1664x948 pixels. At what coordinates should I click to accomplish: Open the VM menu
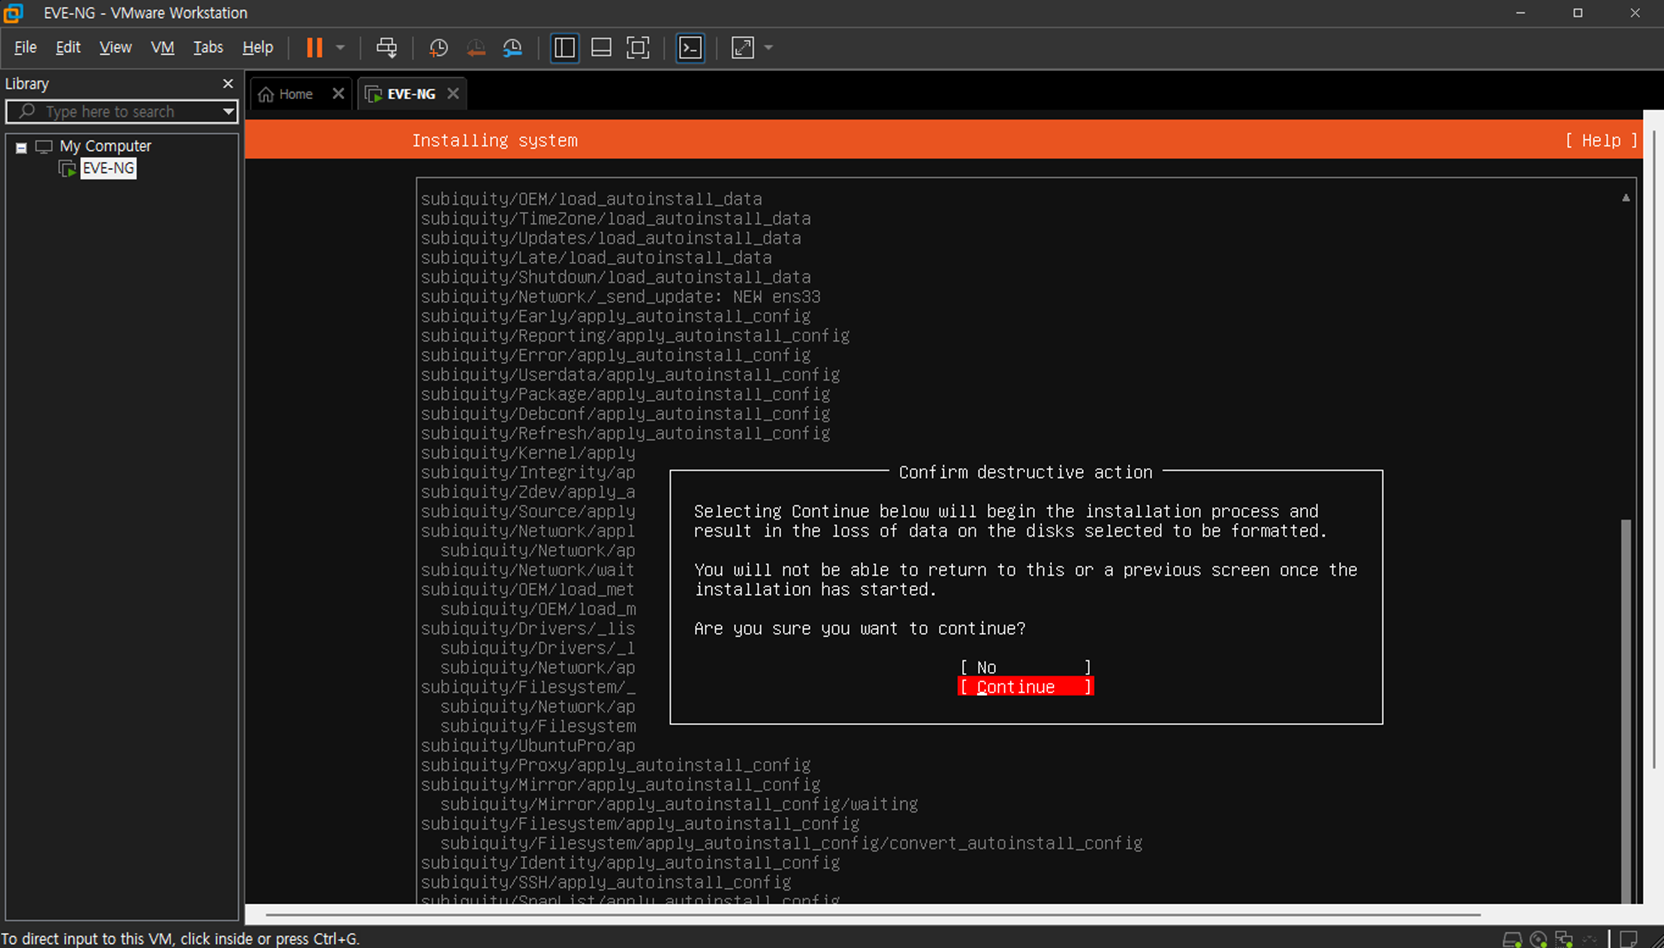click(x=162, y=47)
